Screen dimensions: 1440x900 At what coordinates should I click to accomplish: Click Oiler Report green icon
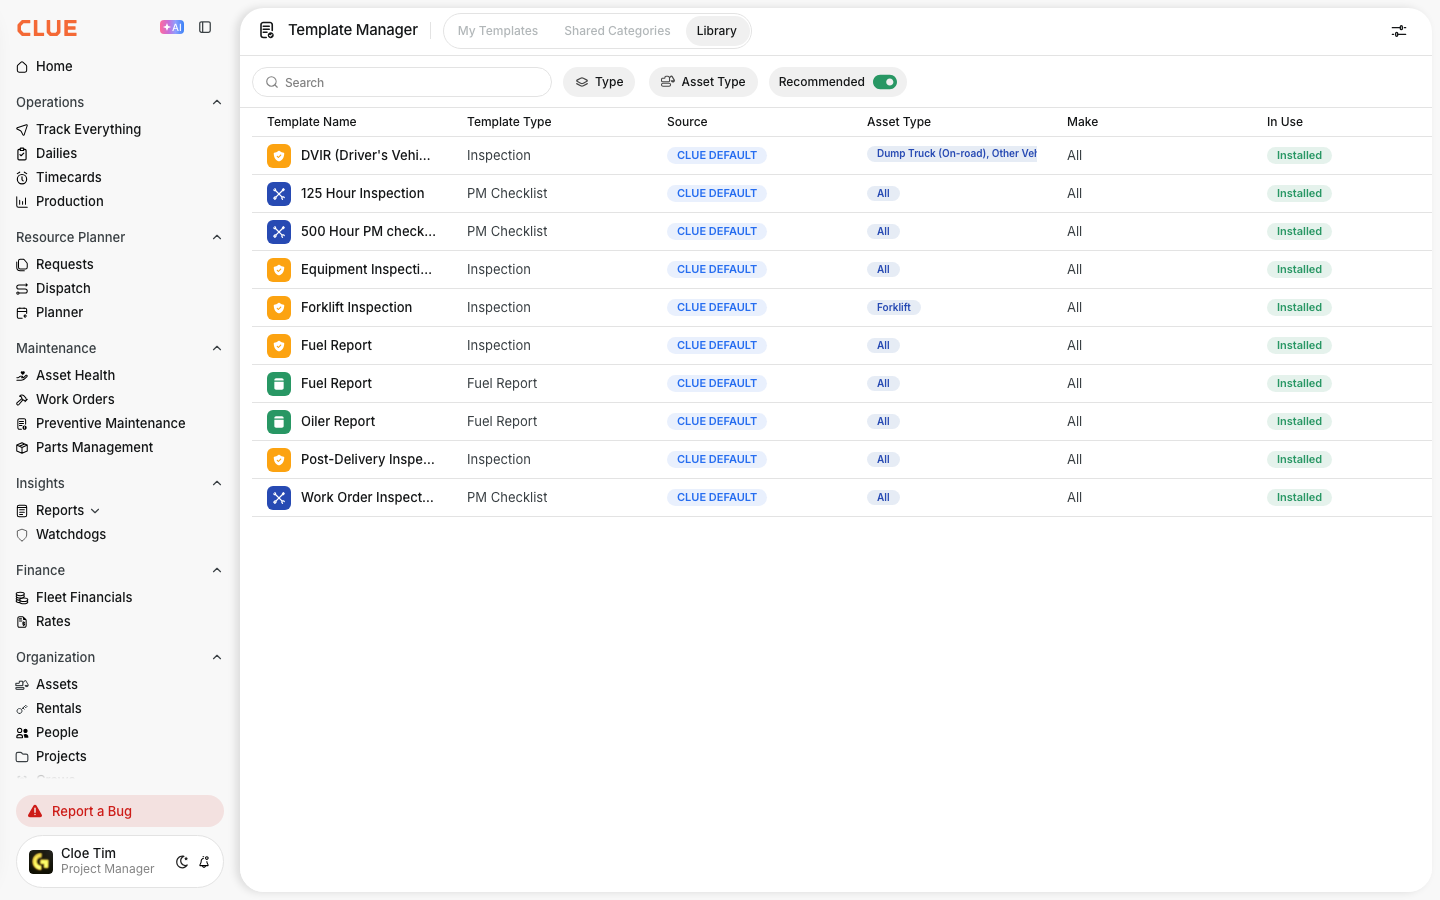tap(279, 422)
